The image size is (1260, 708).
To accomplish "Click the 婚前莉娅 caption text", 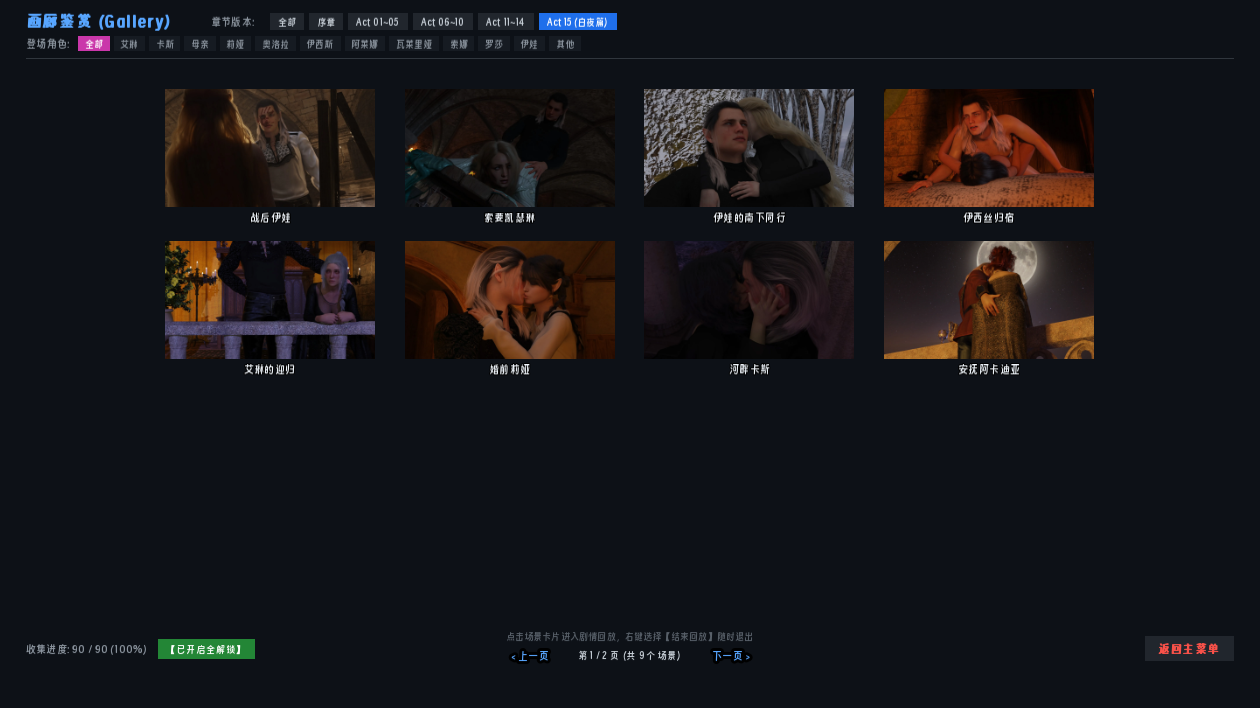I will pyautogui.click(x=510, y=369).
